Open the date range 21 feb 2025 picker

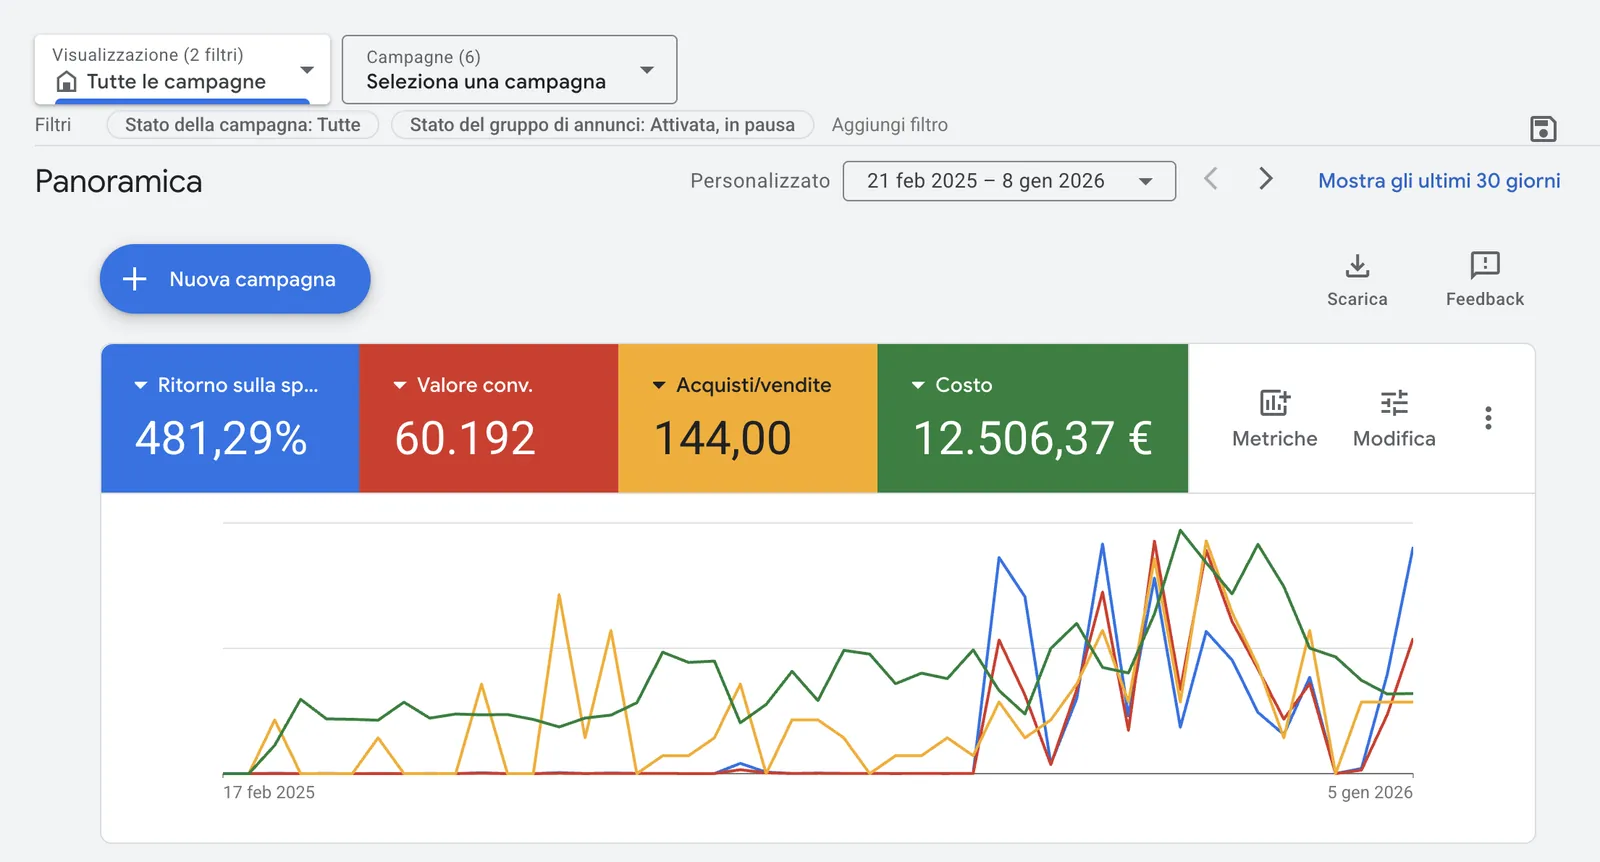(x=1009, y=181)
